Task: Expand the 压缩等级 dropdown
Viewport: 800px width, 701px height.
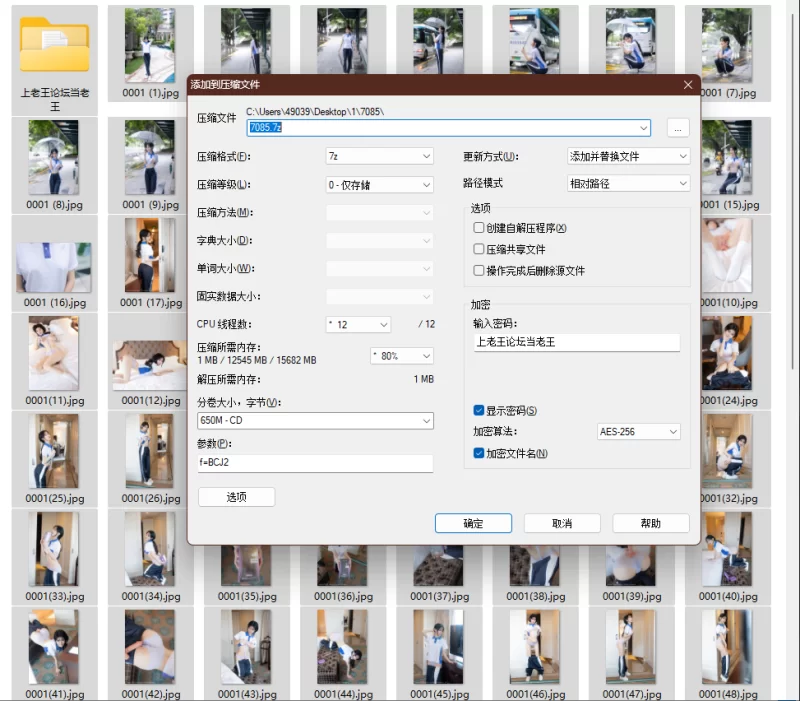Action: tap(379, 184)
